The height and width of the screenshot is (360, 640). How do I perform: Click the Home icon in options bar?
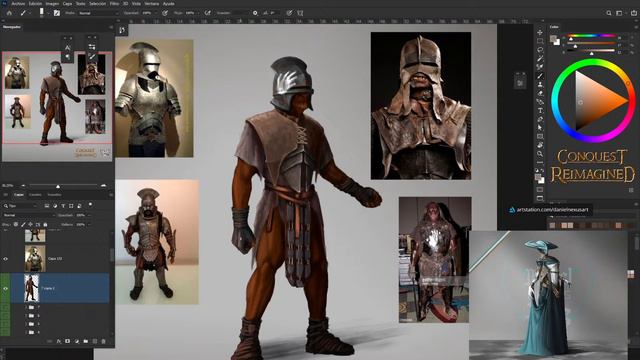click(x=9, y=13)
